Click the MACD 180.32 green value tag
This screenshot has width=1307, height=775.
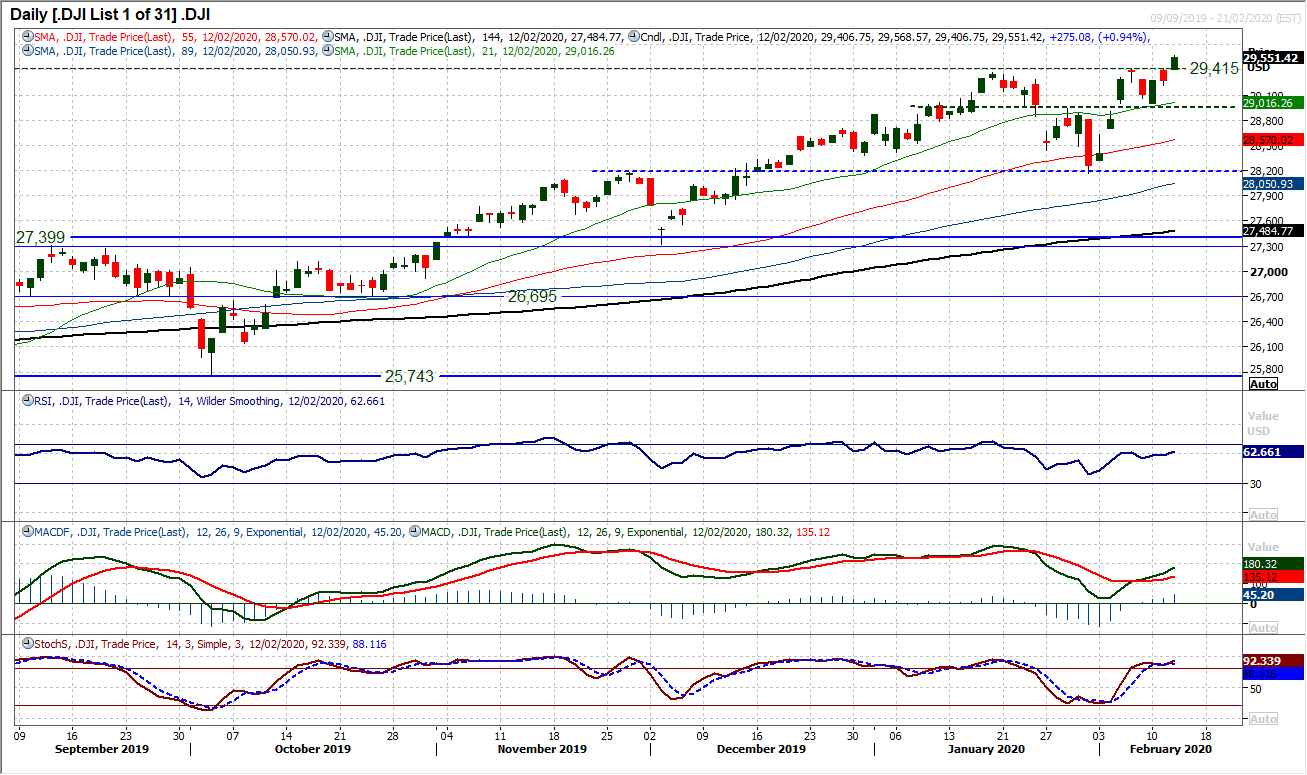click(1274, 564)
